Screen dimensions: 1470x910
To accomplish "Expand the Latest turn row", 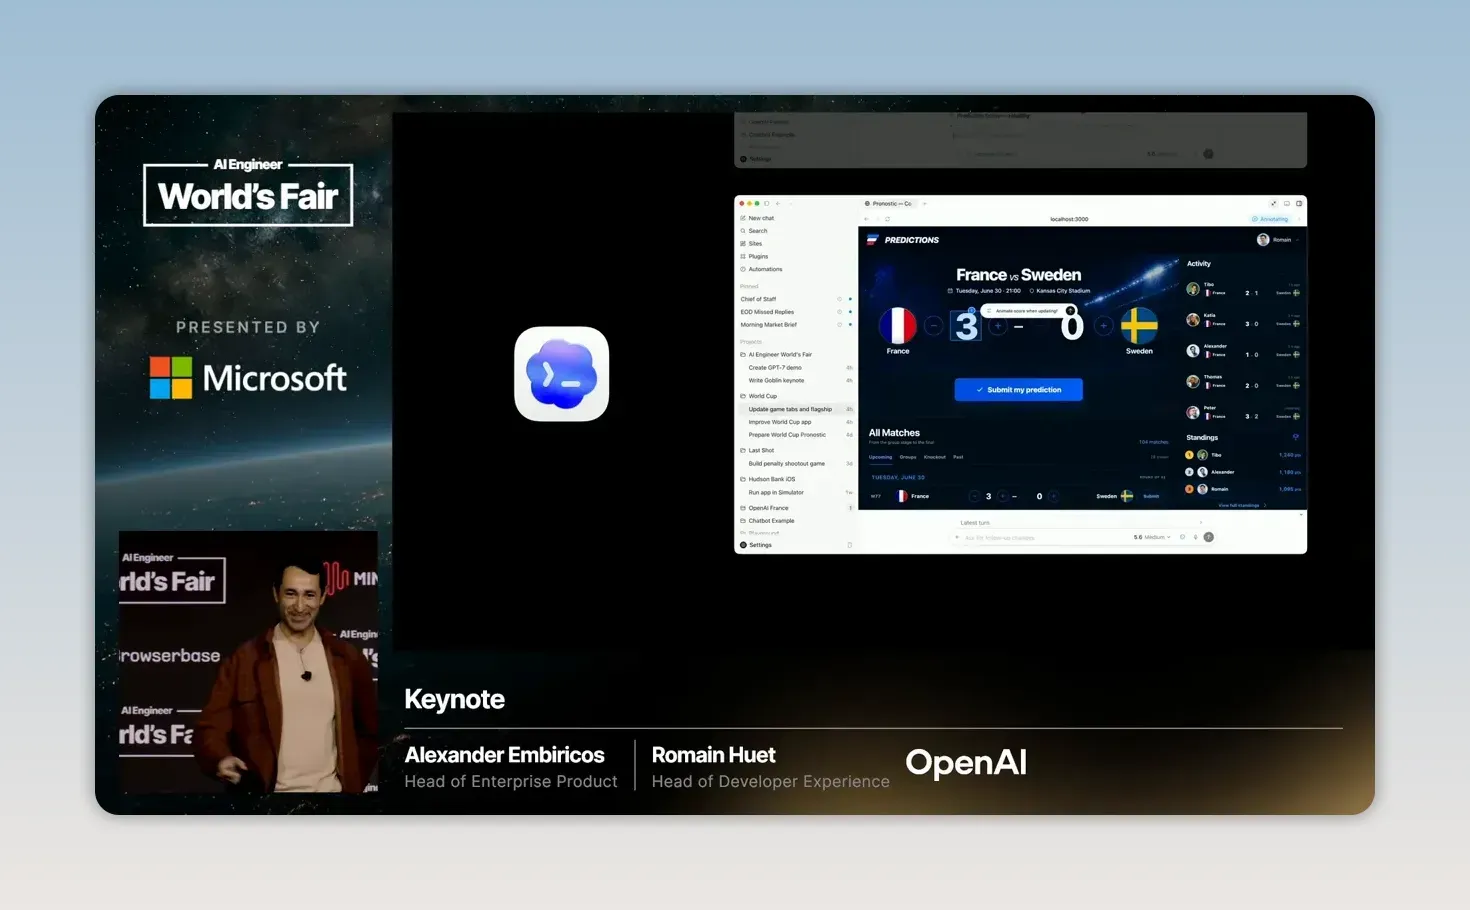I will [1080, 523].
